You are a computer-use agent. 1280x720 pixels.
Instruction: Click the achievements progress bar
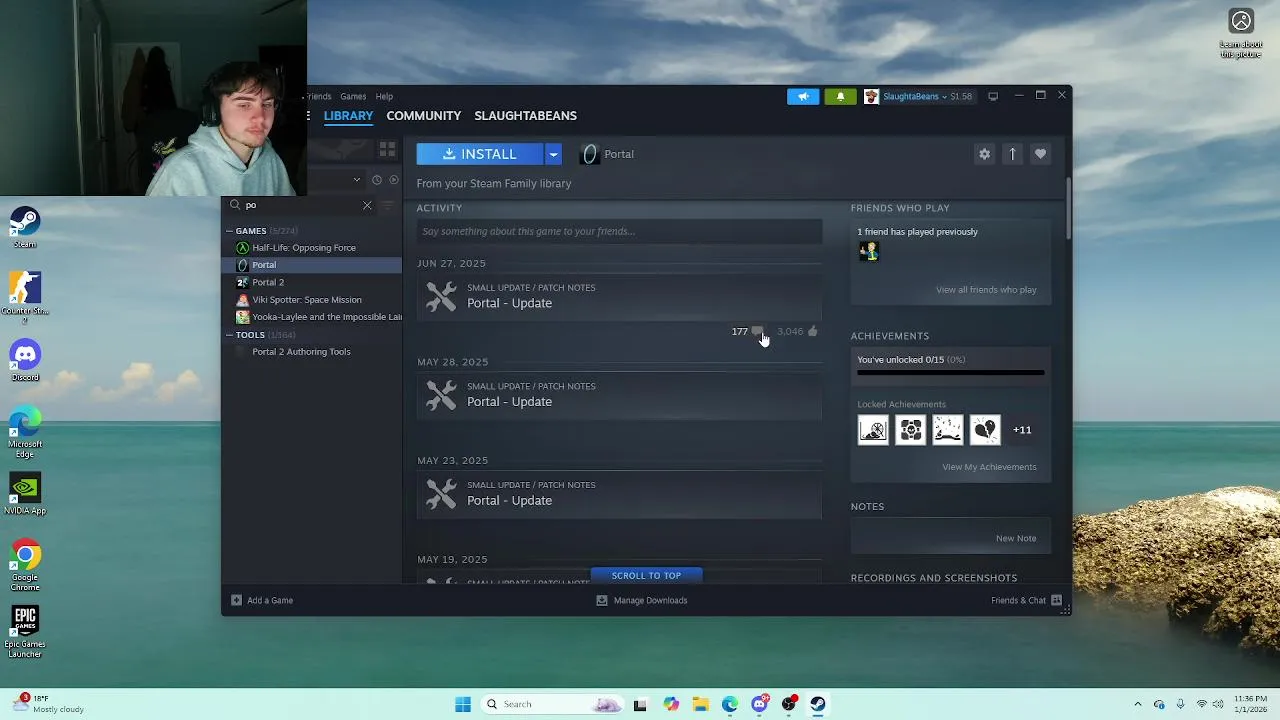click(x=950, y=373)
